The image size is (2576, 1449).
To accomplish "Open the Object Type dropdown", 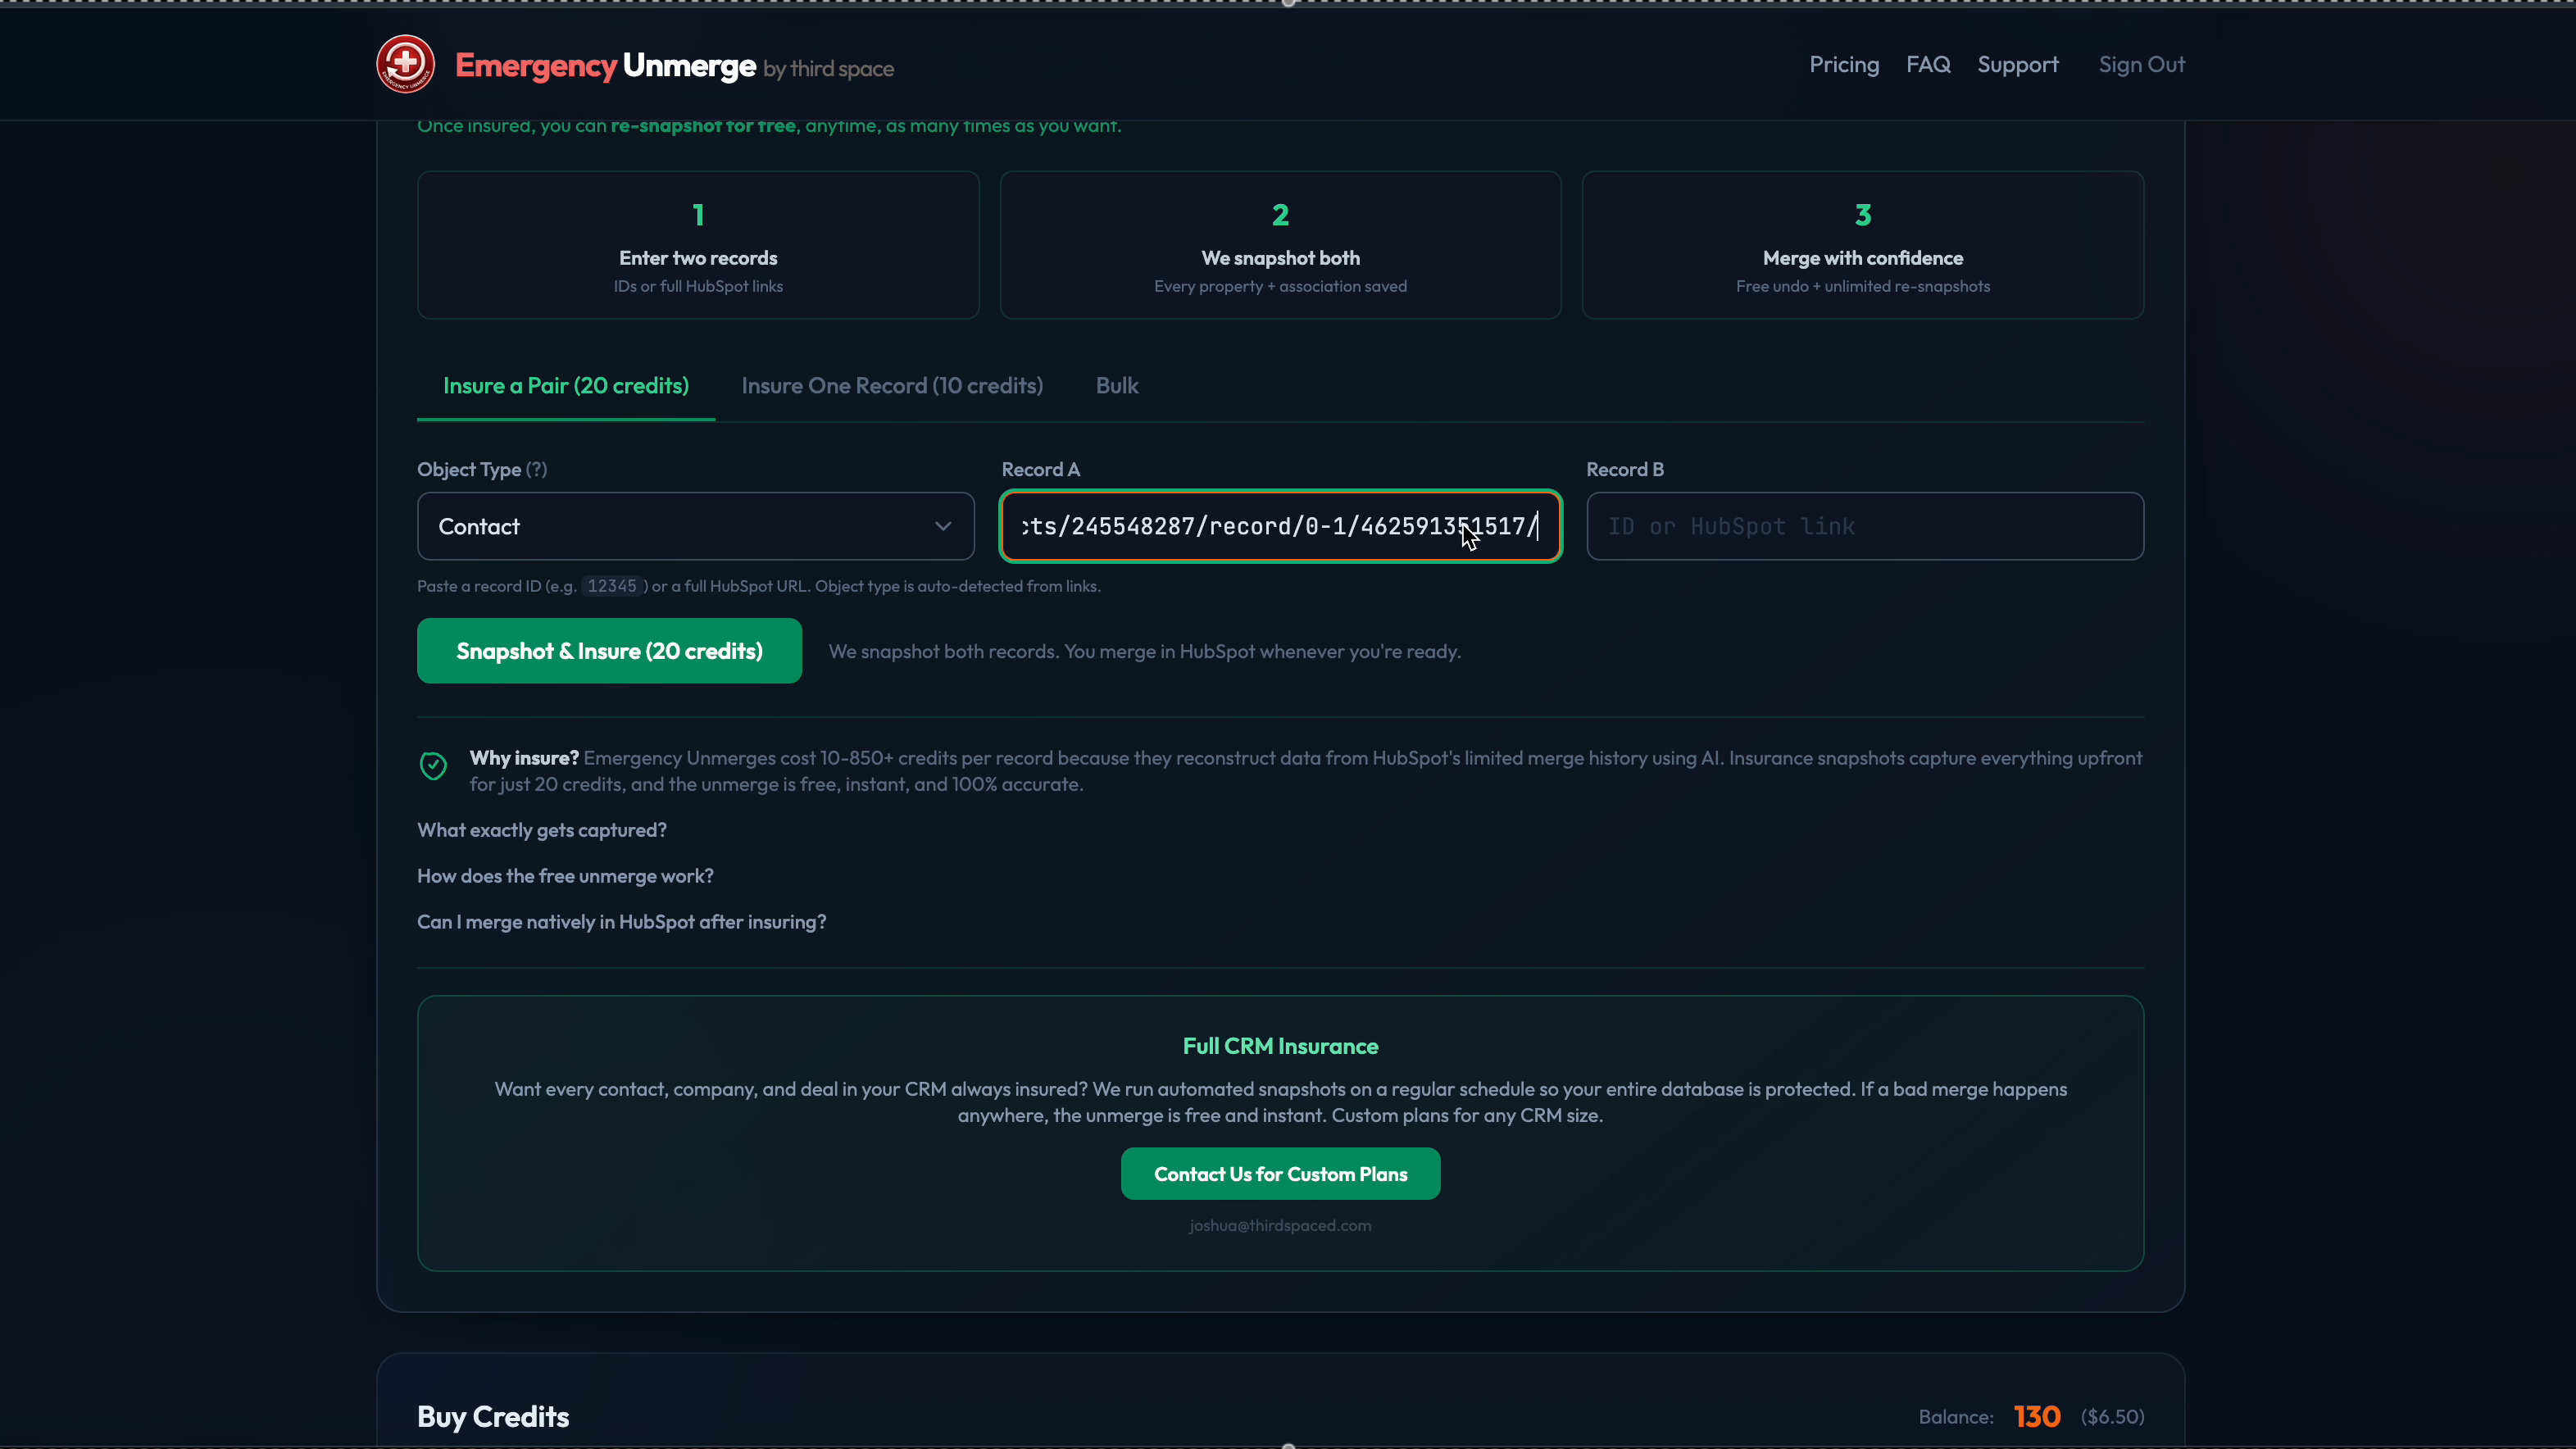I will point(695,526).
